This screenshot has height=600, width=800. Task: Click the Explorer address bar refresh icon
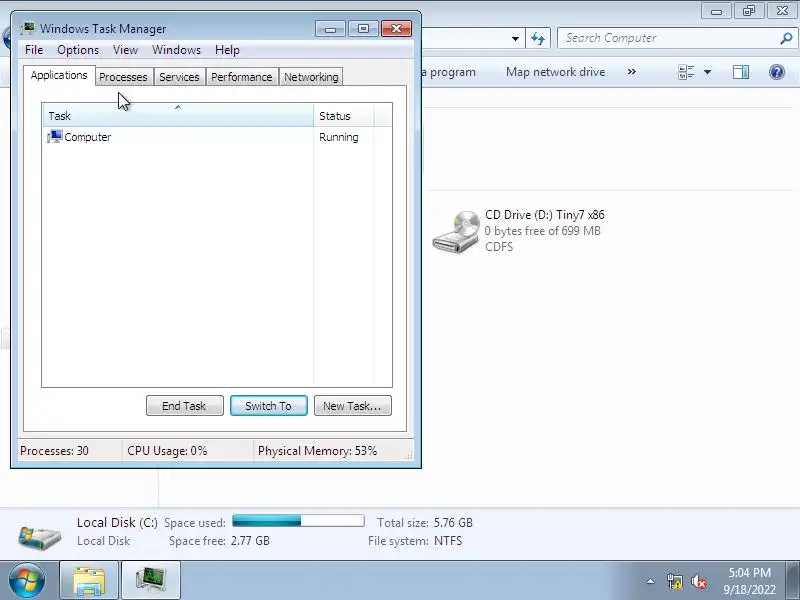[538, 38]
